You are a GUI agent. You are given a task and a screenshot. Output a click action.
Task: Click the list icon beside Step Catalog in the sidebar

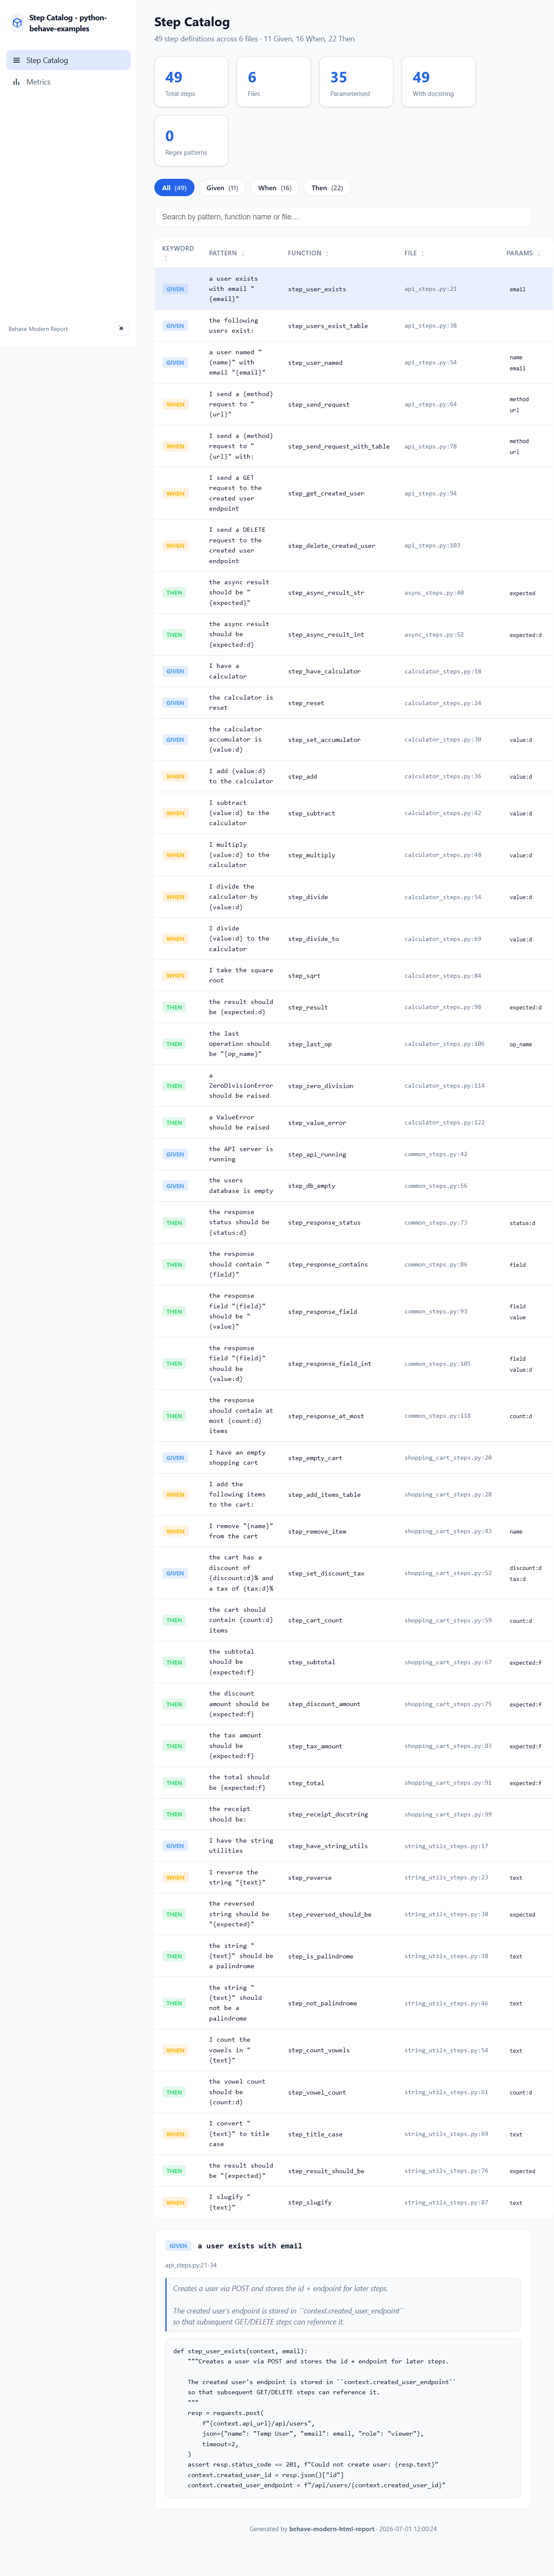tap(16, 60)
